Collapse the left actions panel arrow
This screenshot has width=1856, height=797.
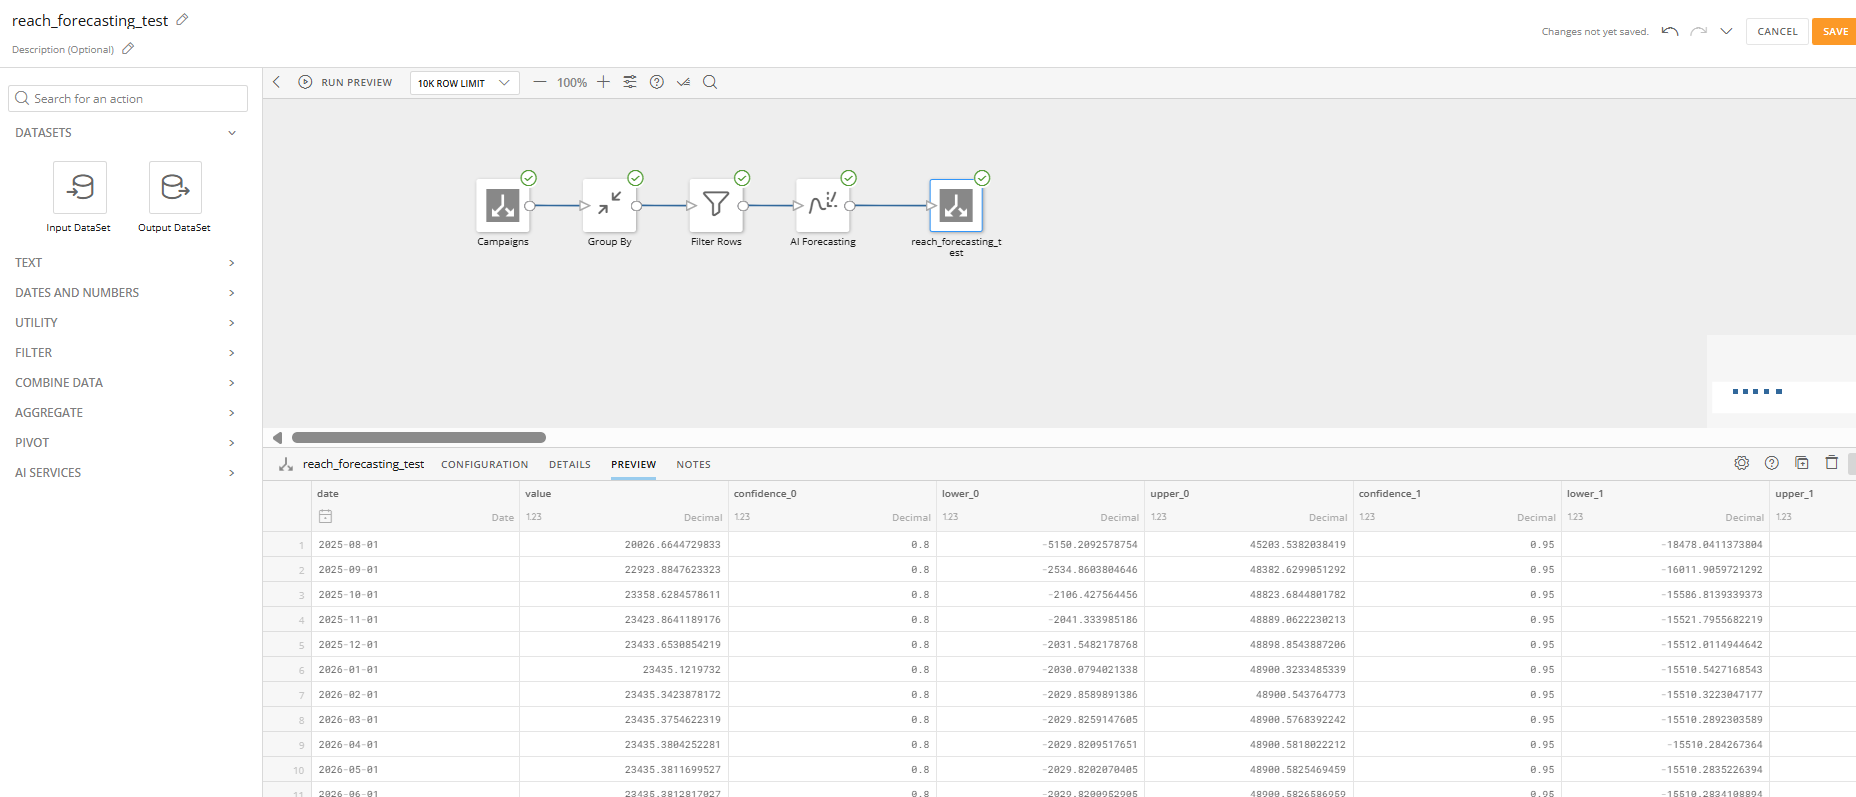[x=277, y=82]
